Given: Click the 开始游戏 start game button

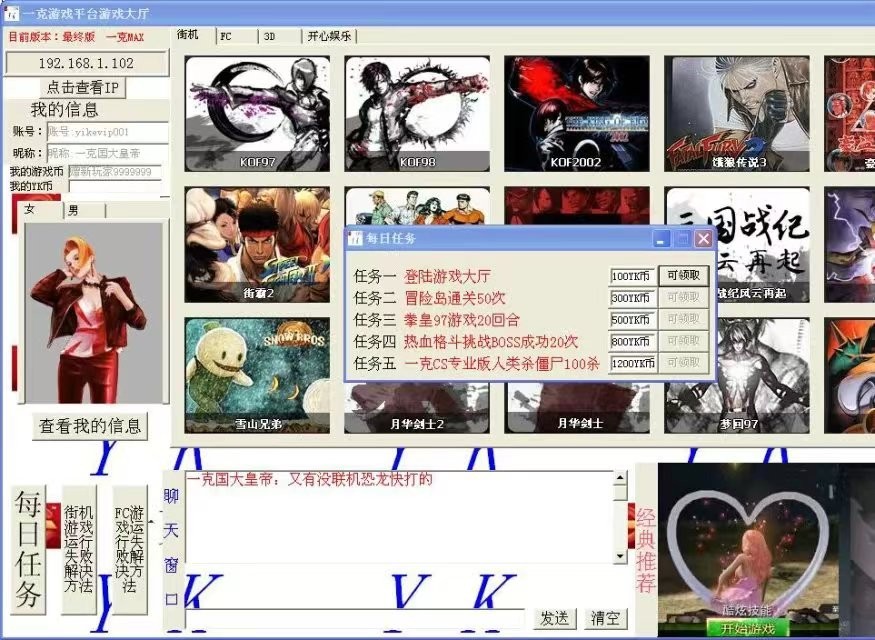Looking at the screenshot, I should 748,628.
